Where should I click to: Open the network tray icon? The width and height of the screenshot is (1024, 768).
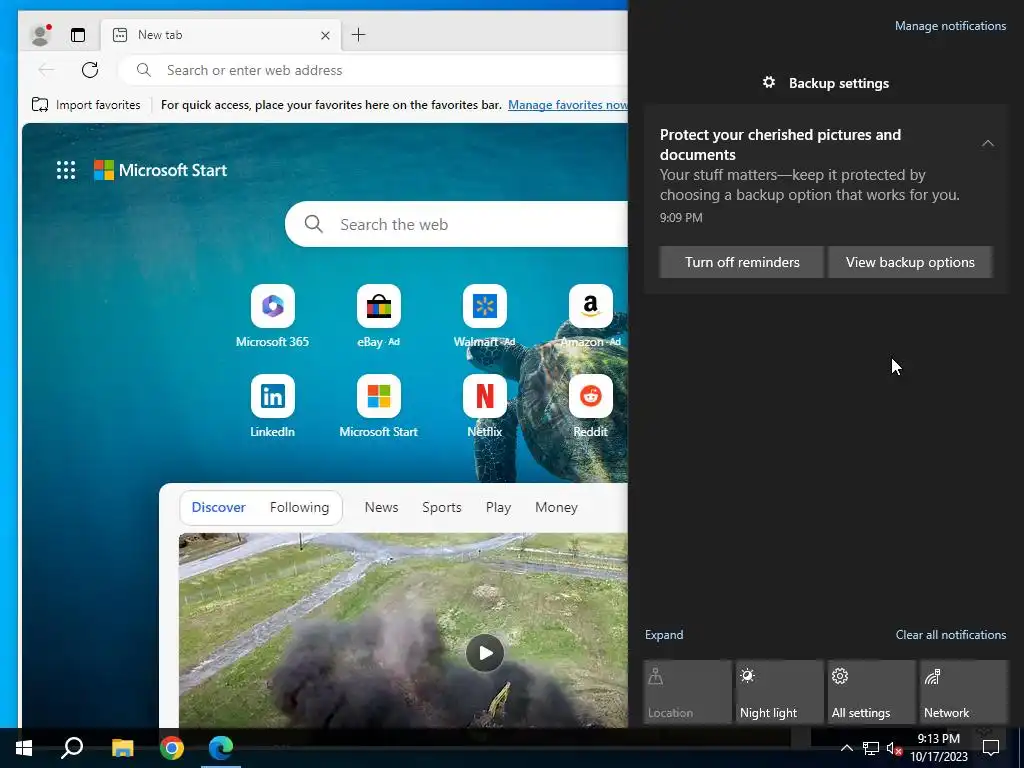tap(871, 748)
